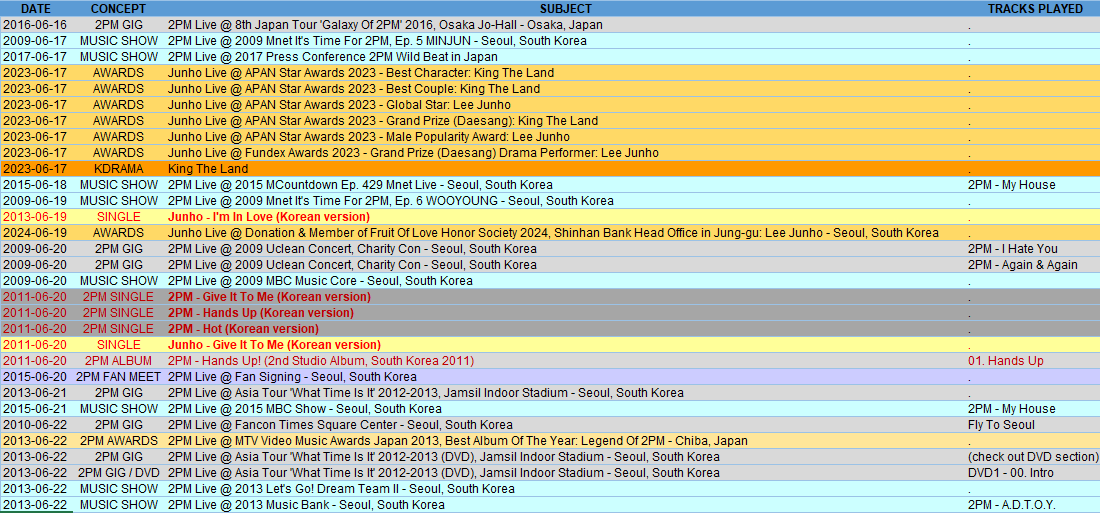
Task: Select '2PM - Hands Up (Korean version)' cell
Action: click(x=565, y=313)
